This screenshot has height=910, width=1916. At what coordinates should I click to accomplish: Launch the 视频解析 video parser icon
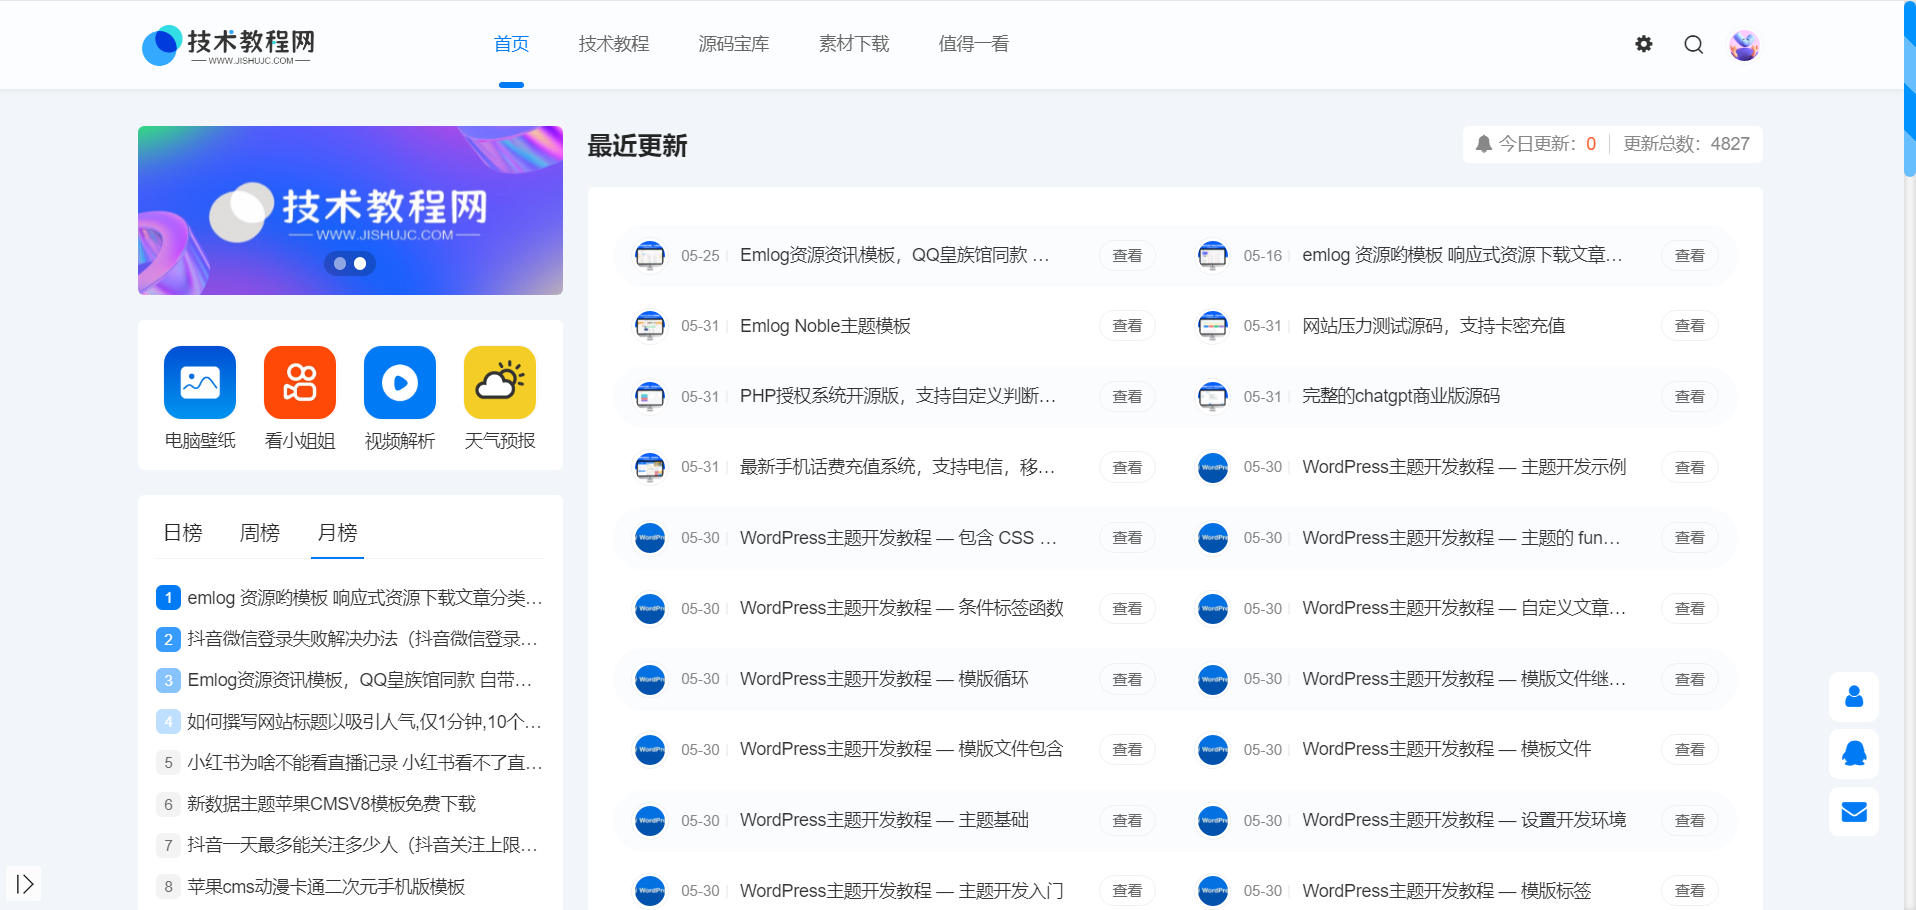[x=399, y=382]
